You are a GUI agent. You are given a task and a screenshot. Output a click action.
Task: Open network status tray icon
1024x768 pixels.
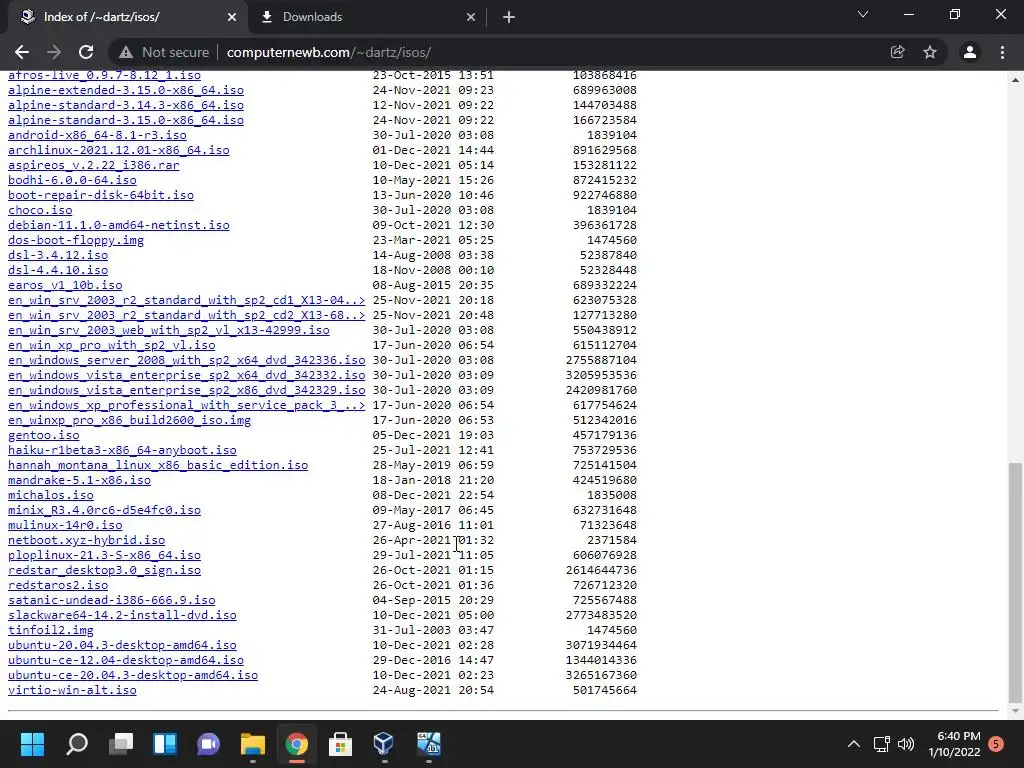coord(882,744)
